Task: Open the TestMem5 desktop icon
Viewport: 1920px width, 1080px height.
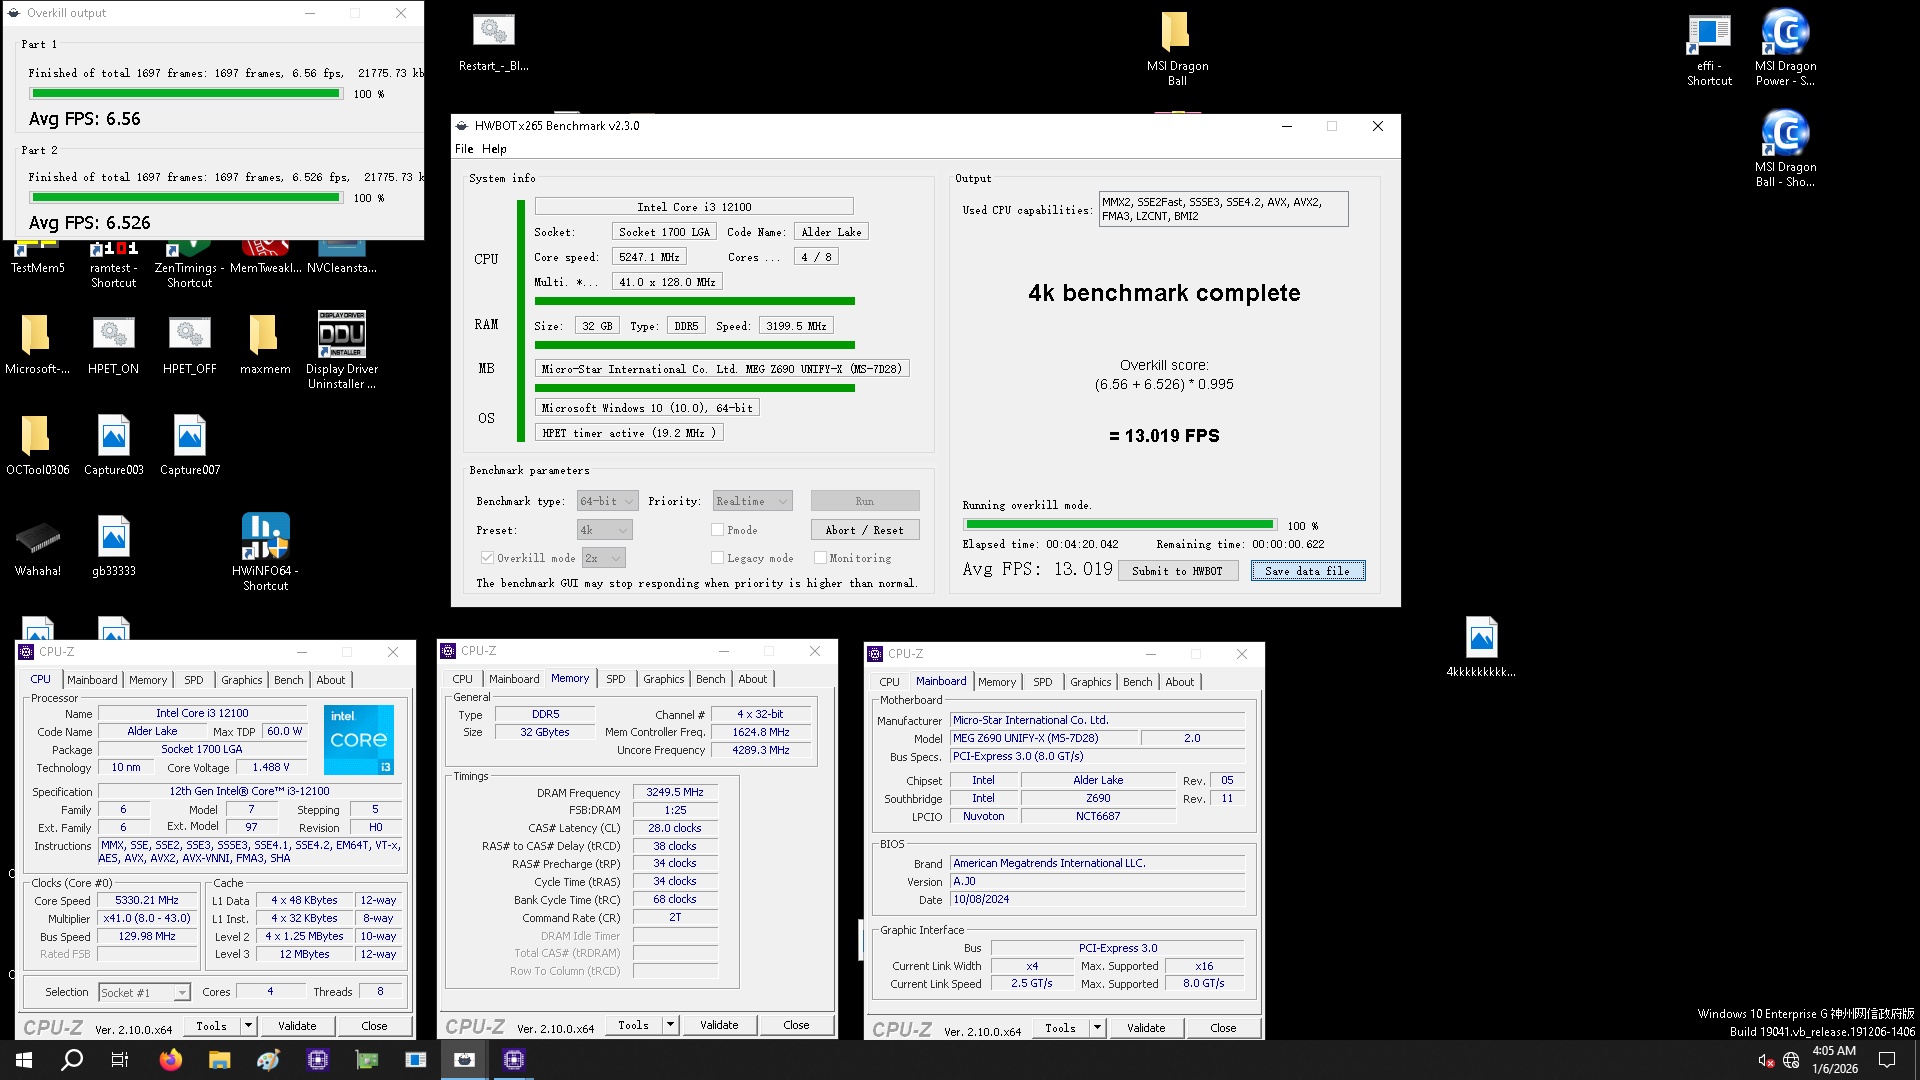Action: tap(38, 258)
